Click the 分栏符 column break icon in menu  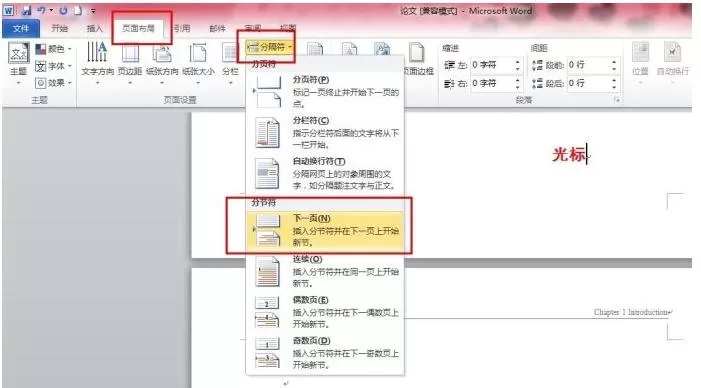pyautogui.click(x=268, y=132)
